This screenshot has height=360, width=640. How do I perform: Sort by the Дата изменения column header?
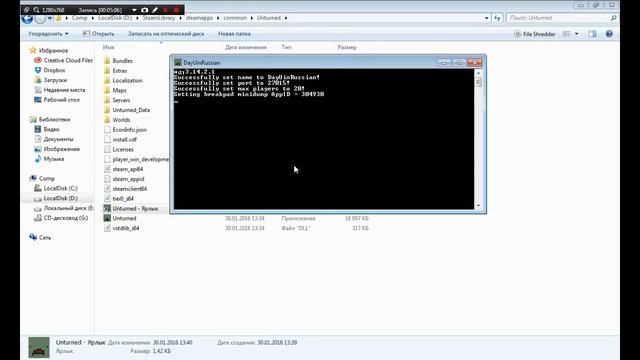(x=246, y=47)
